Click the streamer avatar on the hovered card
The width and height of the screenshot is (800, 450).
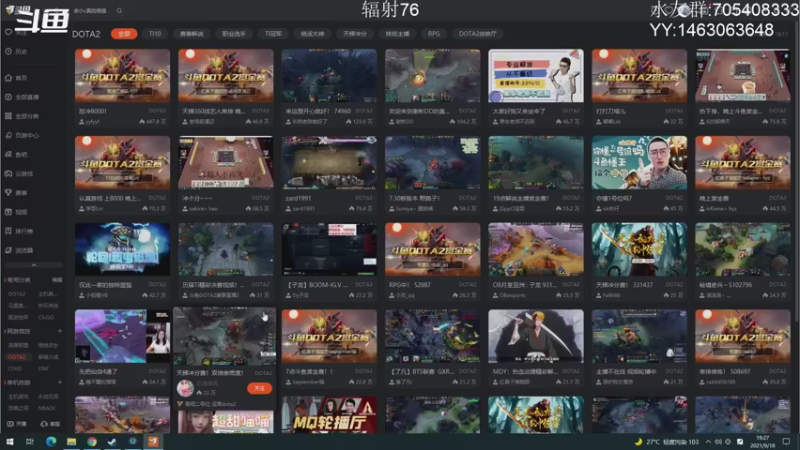[185, 388]
